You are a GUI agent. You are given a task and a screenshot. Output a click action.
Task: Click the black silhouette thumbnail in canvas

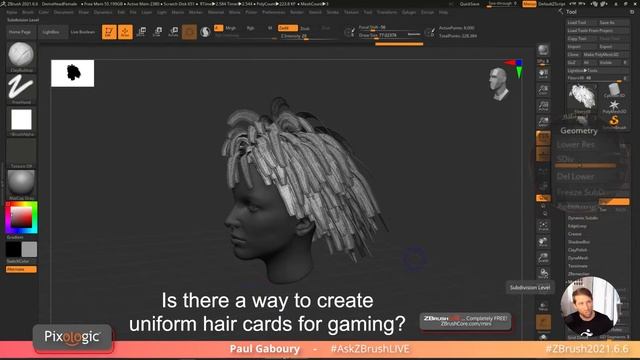pos(73,73)
